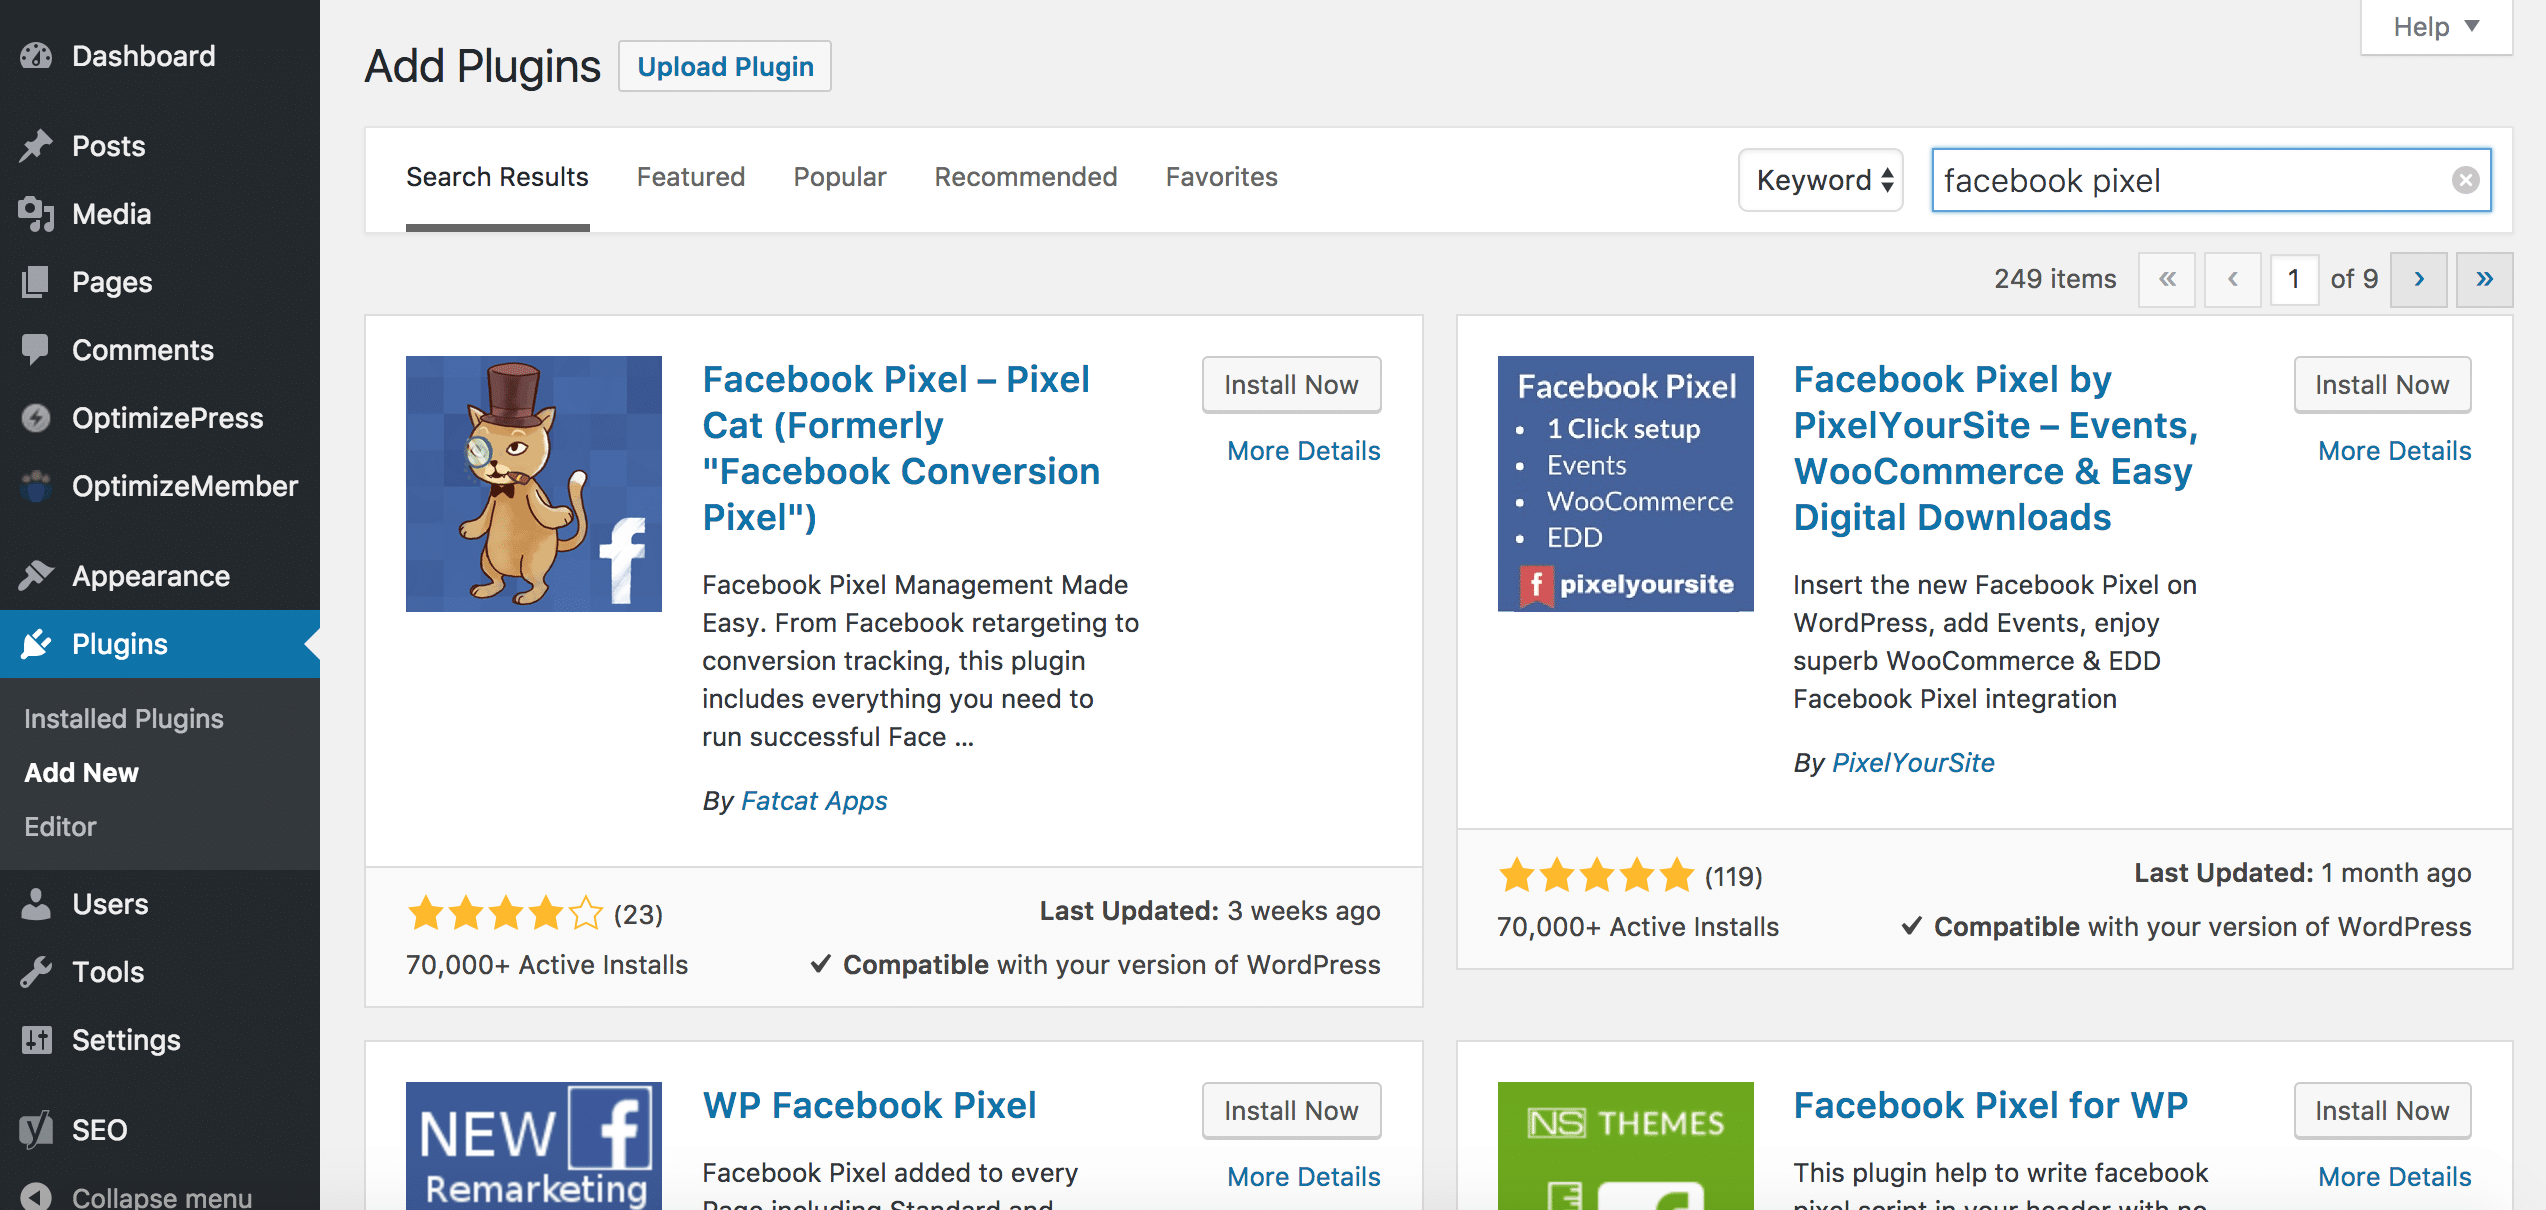Install the WP Facebook Pixel plugin
Image resolution: width=2546 pixels, height=1210 pixels.
[x=1291, y=1111]
